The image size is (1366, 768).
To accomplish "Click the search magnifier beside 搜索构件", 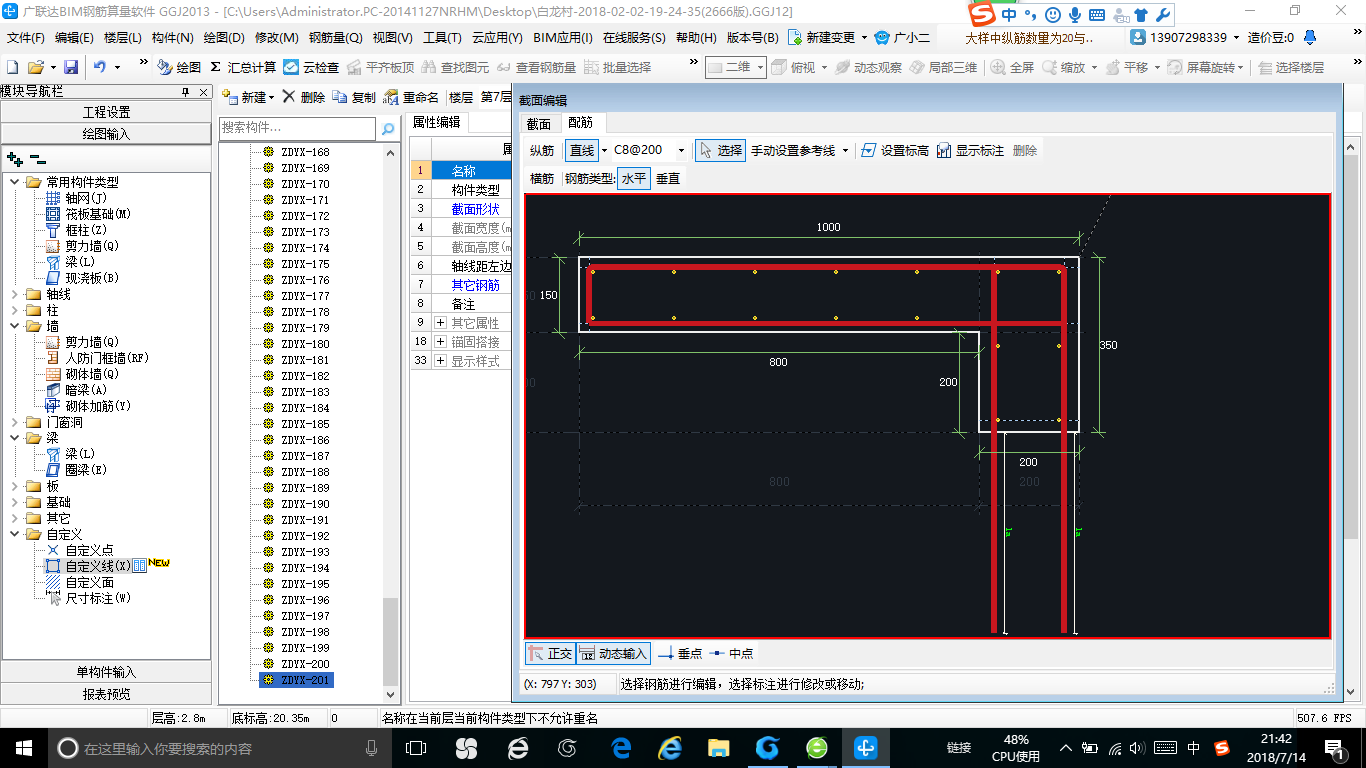I will pyautogui.click(x=388, y=129).
